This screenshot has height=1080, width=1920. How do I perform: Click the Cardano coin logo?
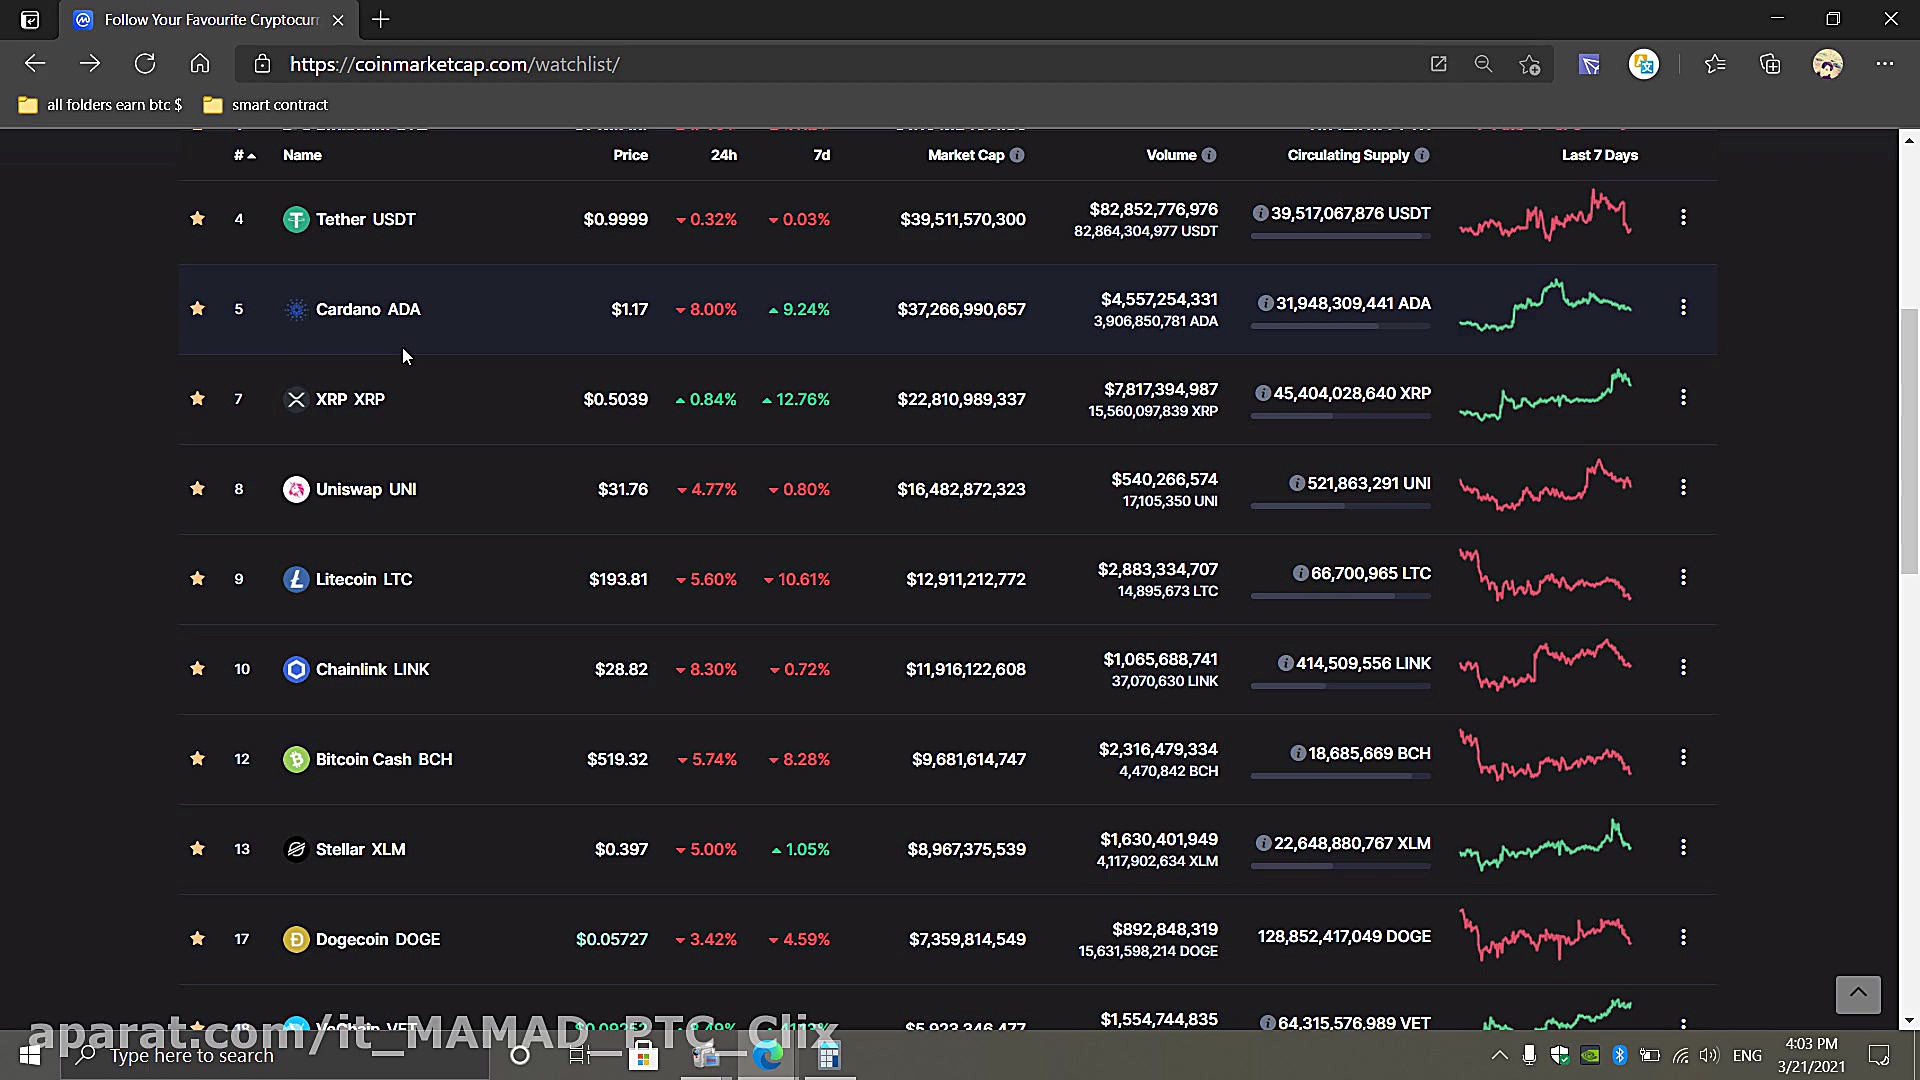click(x=296, y=309)
